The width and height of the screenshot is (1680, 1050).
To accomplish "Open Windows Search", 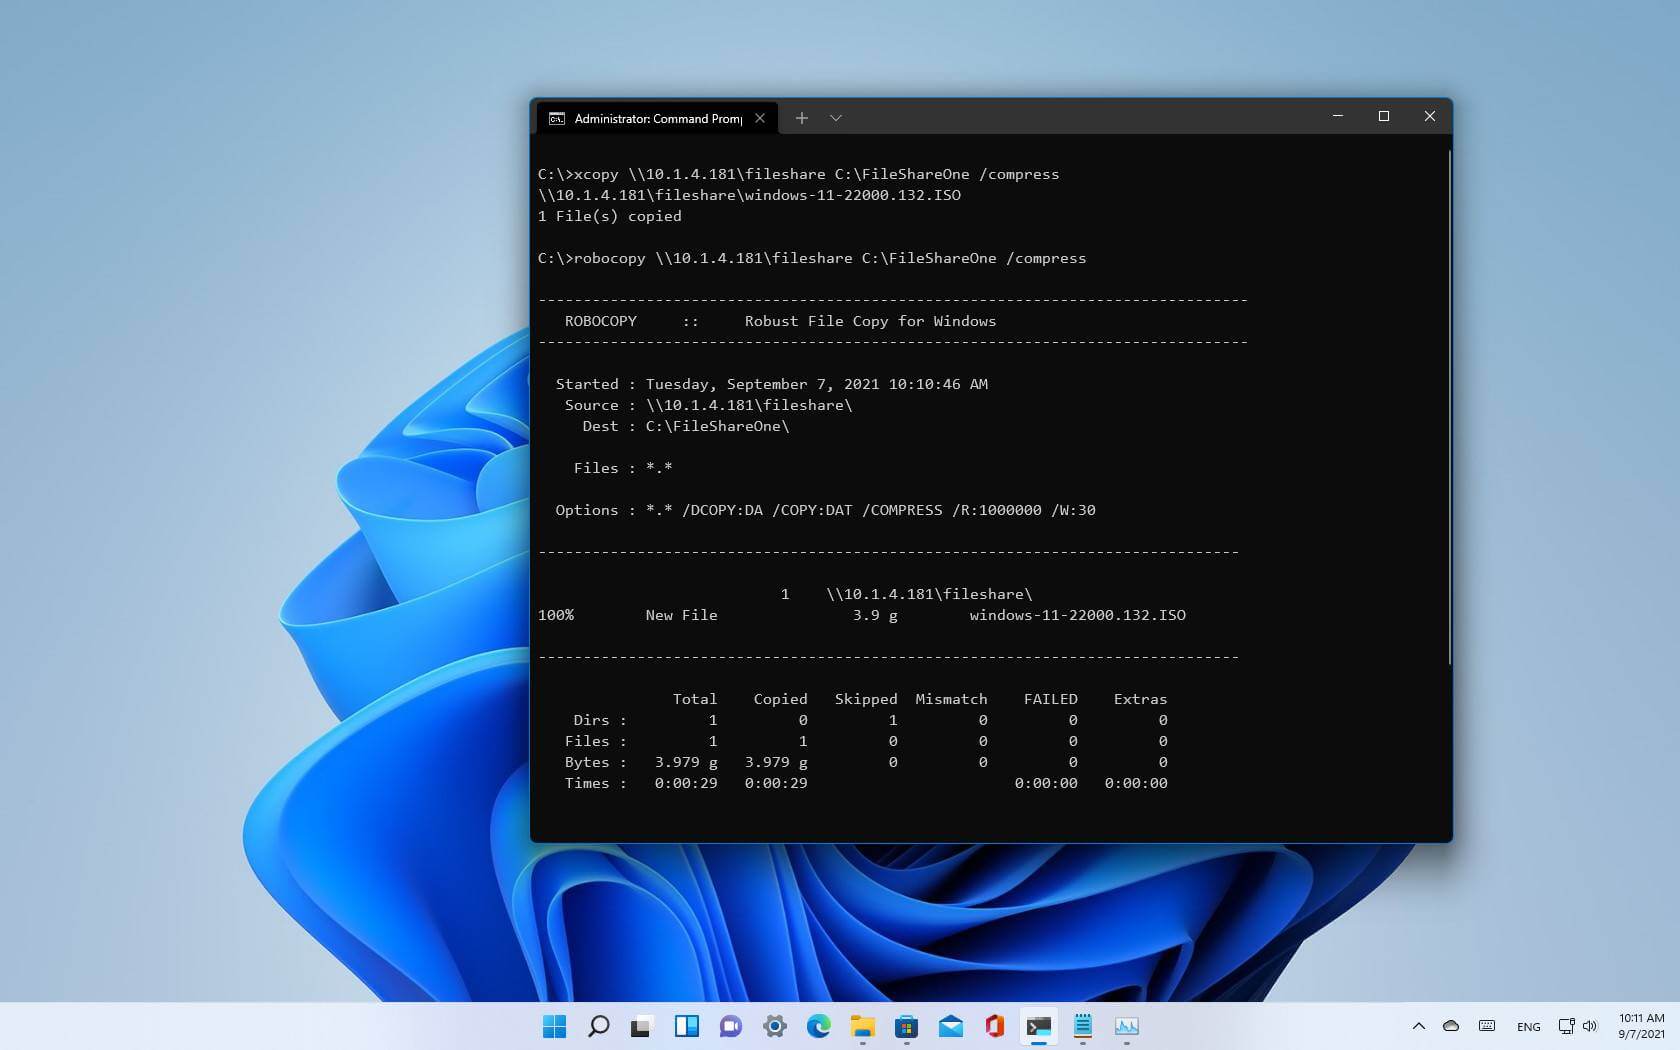I will pyautogui.click(x=597, y=1027).
